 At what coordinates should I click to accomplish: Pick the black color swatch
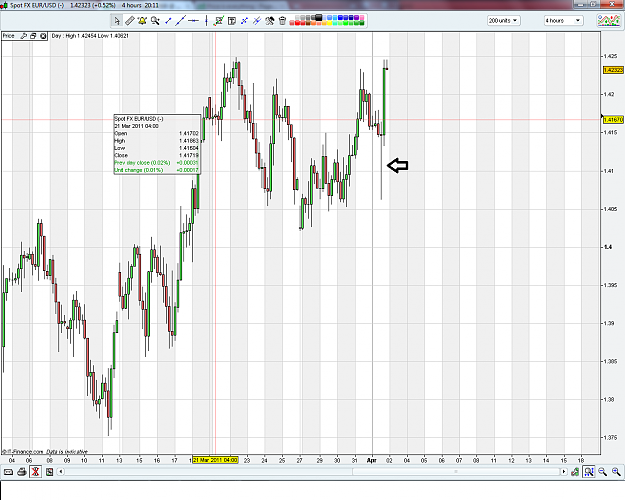tap(319, 18)
